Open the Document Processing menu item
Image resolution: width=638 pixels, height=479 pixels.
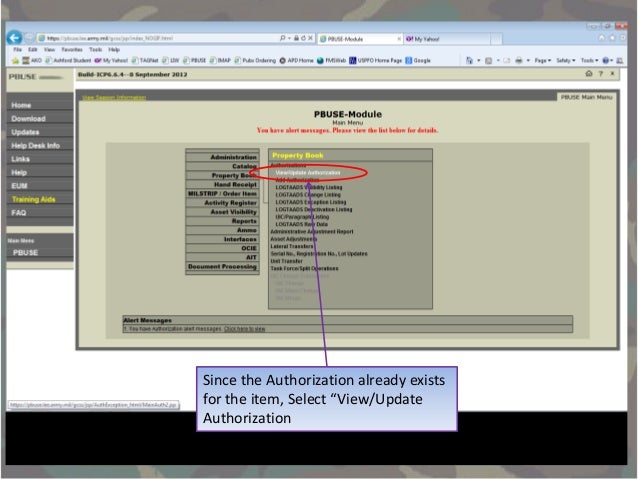point(222,267)
